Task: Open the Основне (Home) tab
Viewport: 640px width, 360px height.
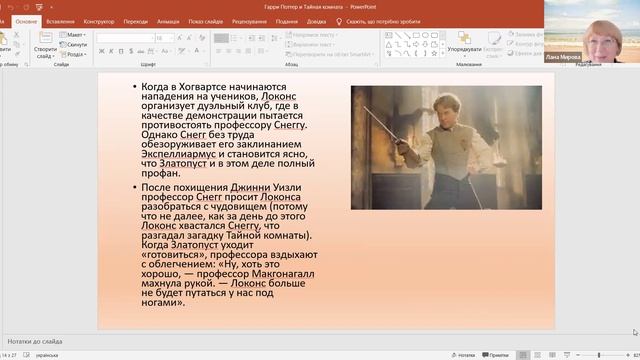Action: (26, 22)
